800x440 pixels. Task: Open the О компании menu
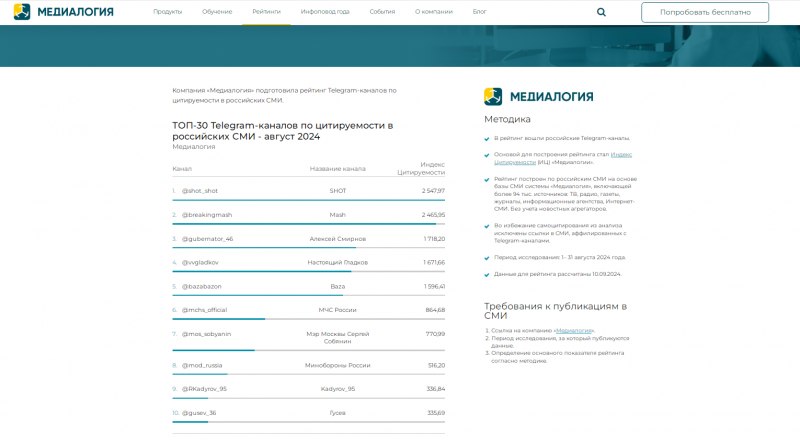pos(433,12)
